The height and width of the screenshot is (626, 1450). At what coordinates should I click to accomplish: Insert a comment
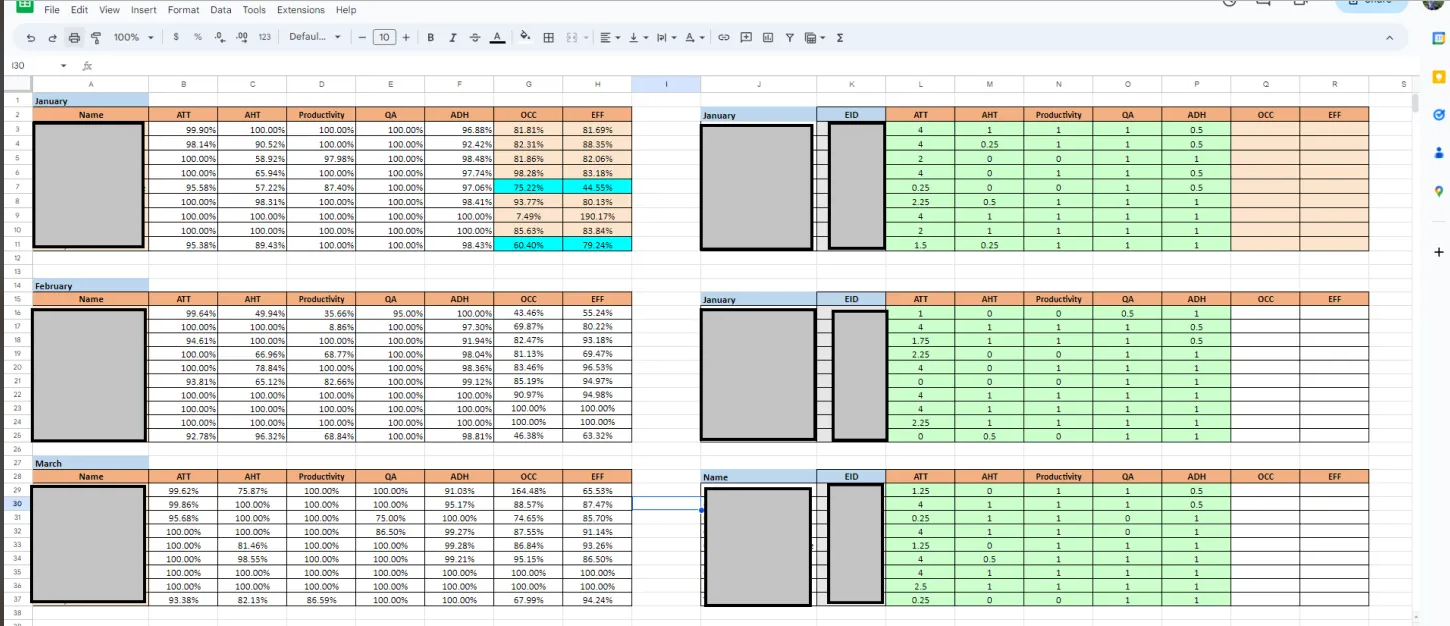(746, 37)
